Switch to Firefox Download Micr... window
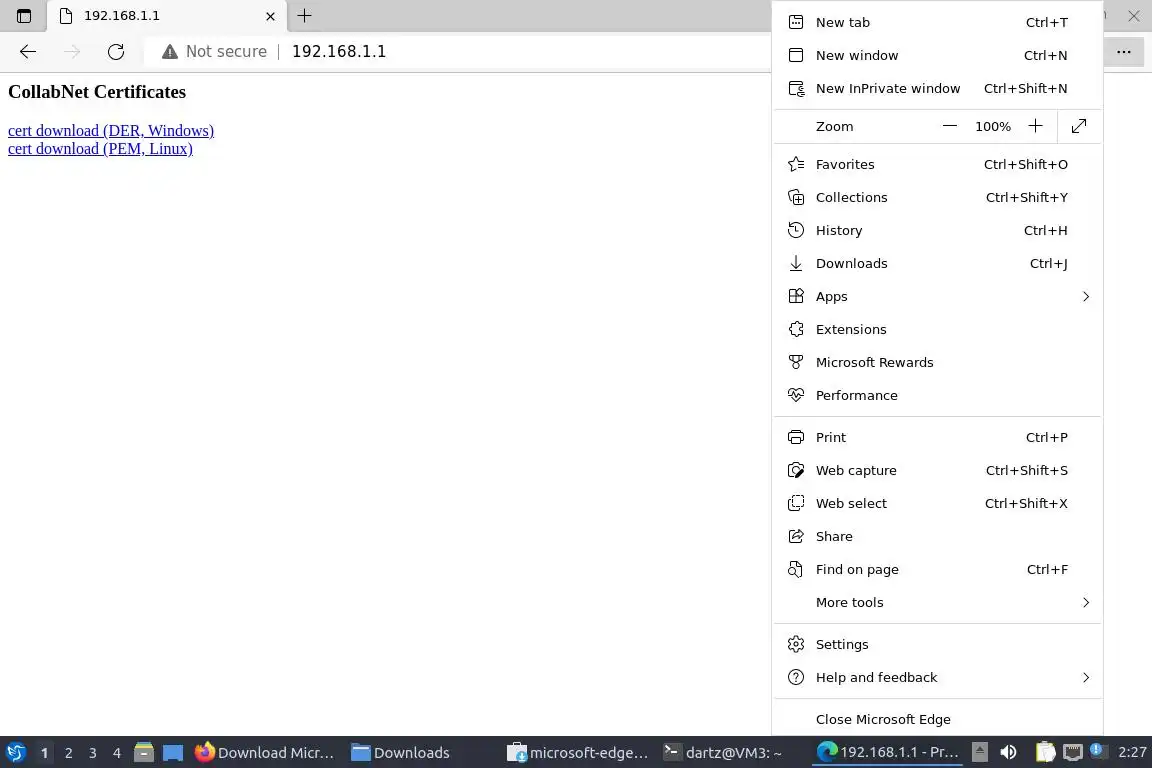Viewport: 1152px width, 768px height. [264, 753]
